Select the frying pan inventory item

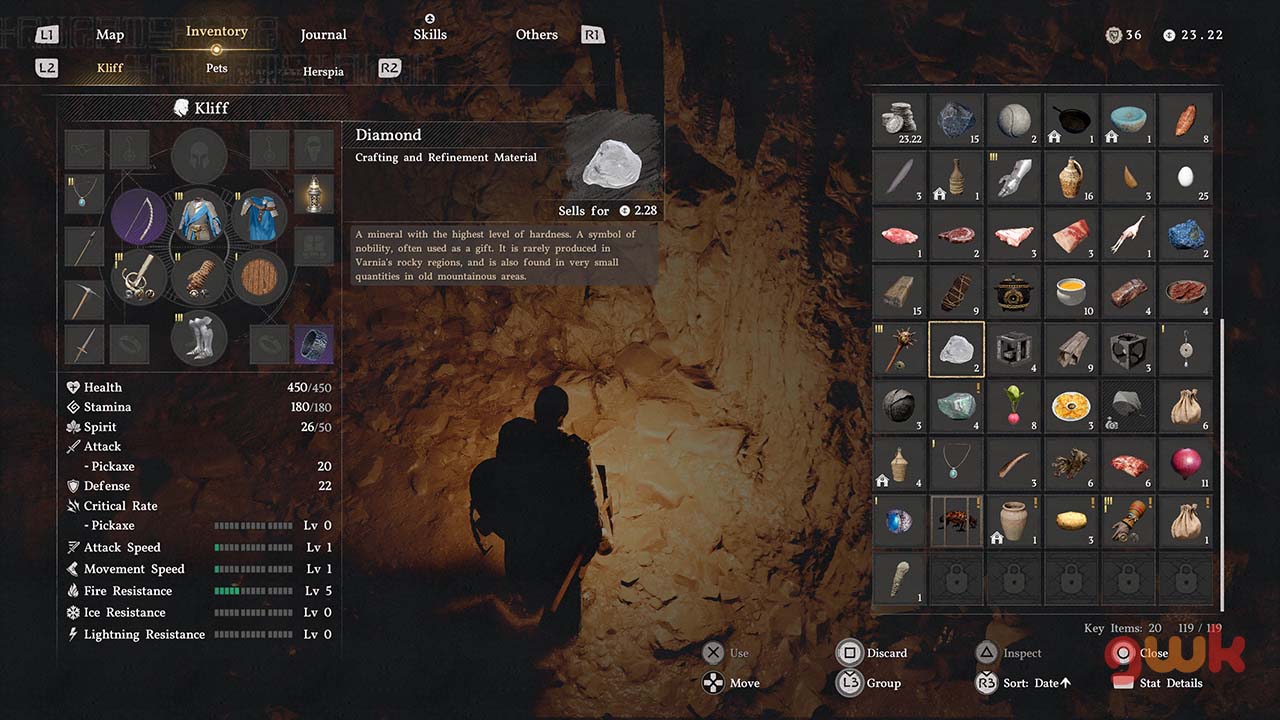[x=1072, y=121]
